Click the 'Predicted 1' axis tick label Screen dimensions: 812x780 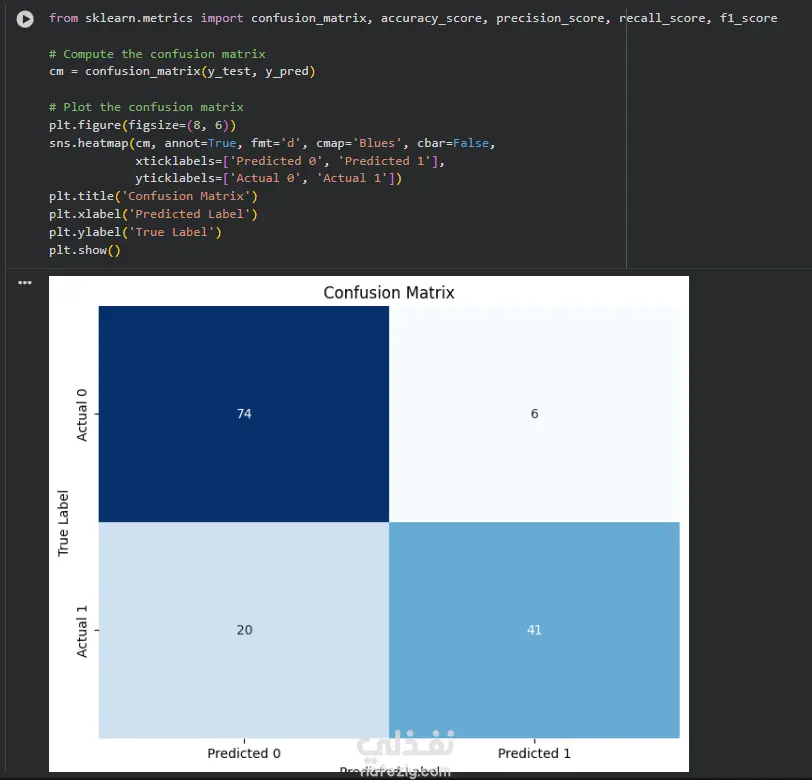pos(534,753)
